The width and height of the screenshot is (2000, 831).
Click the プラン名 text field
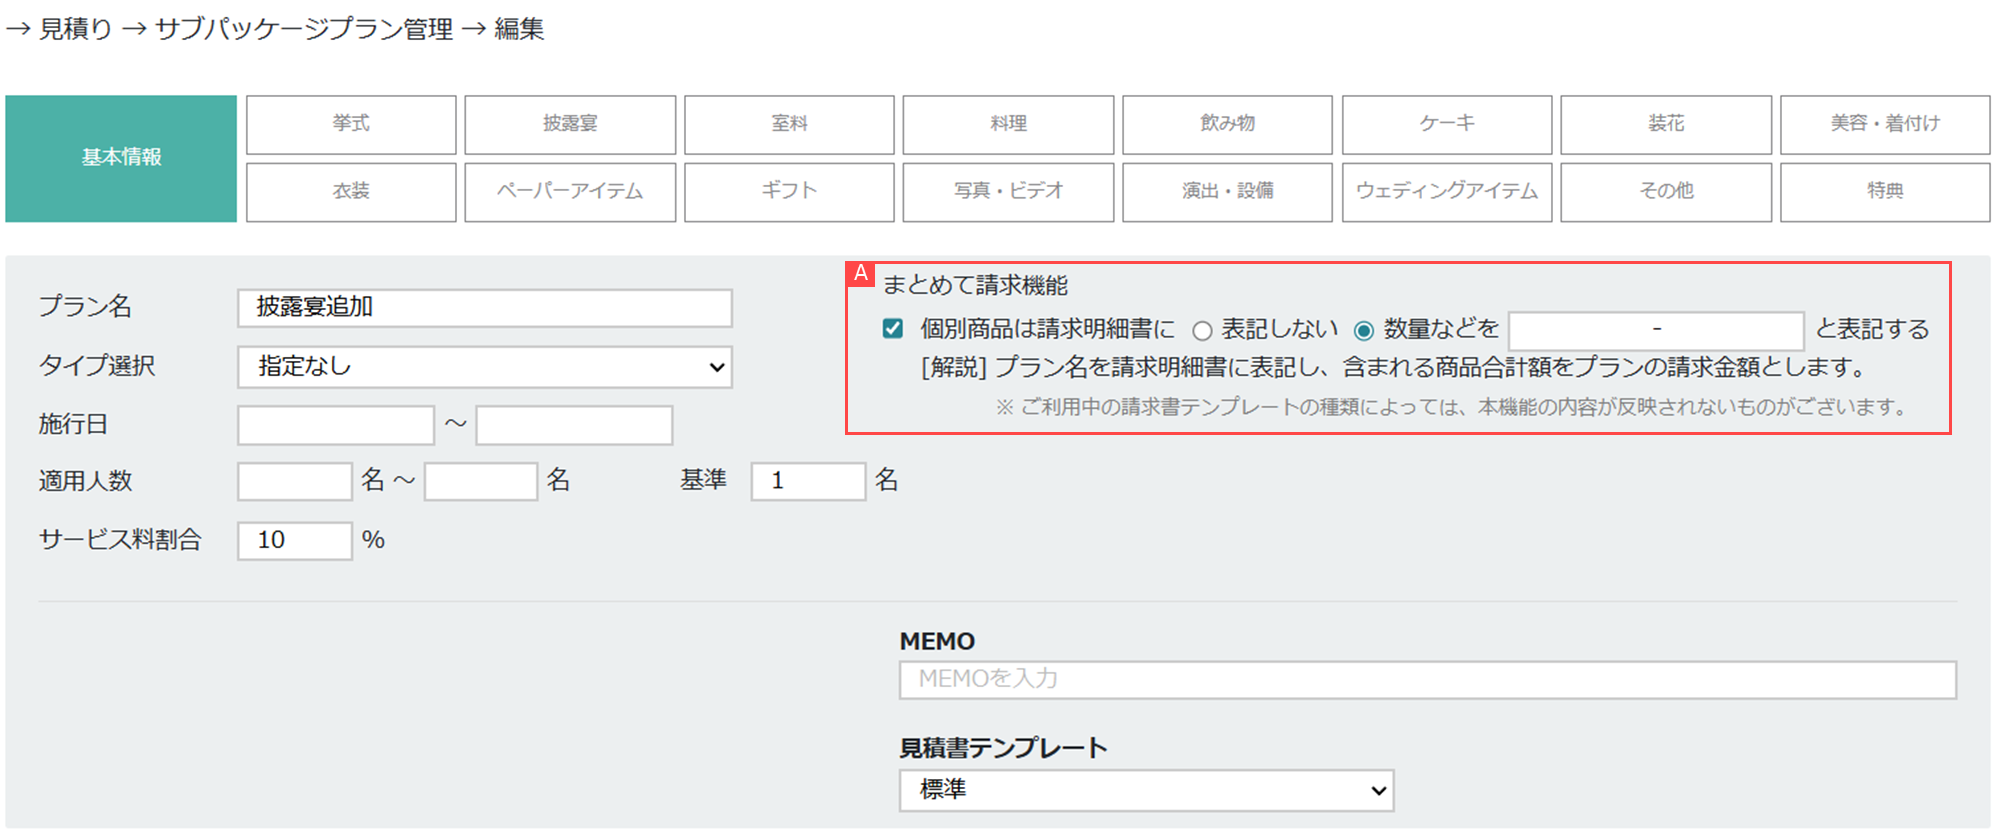(x=485, y=308)
